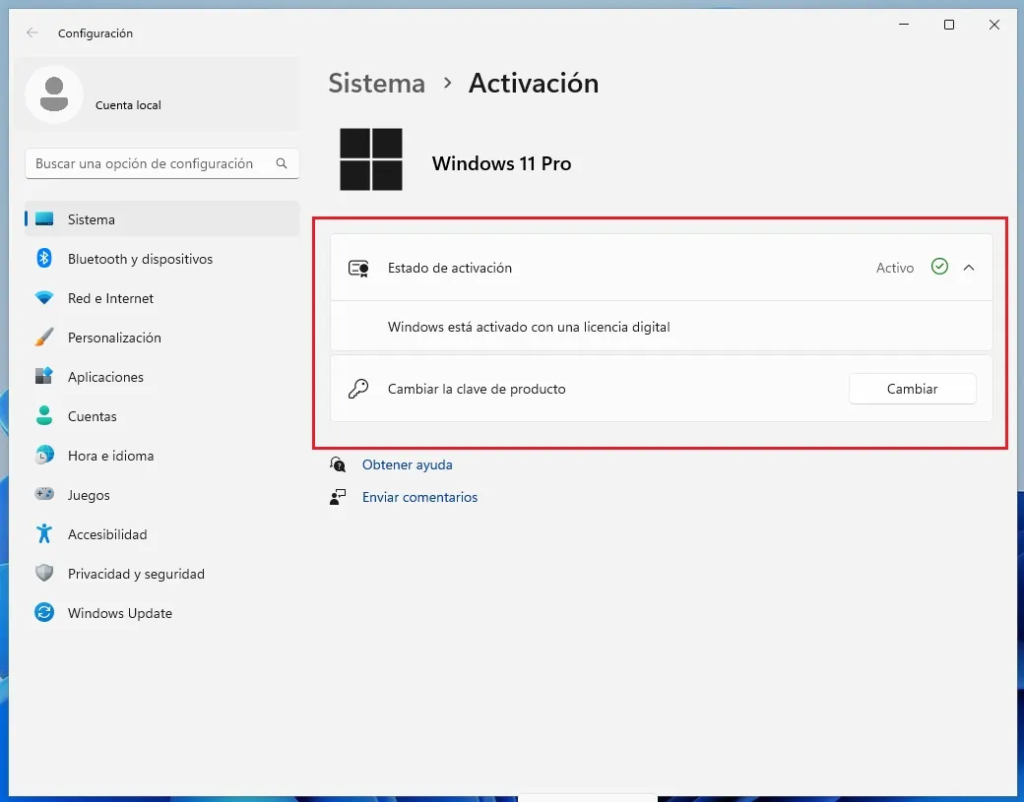
Task: Click 'Cambiar la clave de producto' label
Action: tap(477, 389)
